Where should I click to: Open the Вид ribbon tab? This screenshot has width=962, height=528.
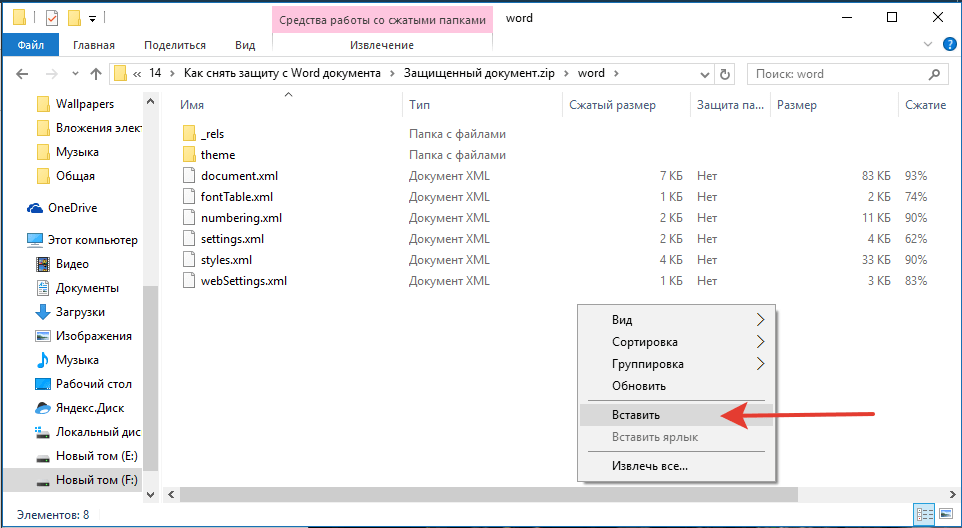coord(245,45)
